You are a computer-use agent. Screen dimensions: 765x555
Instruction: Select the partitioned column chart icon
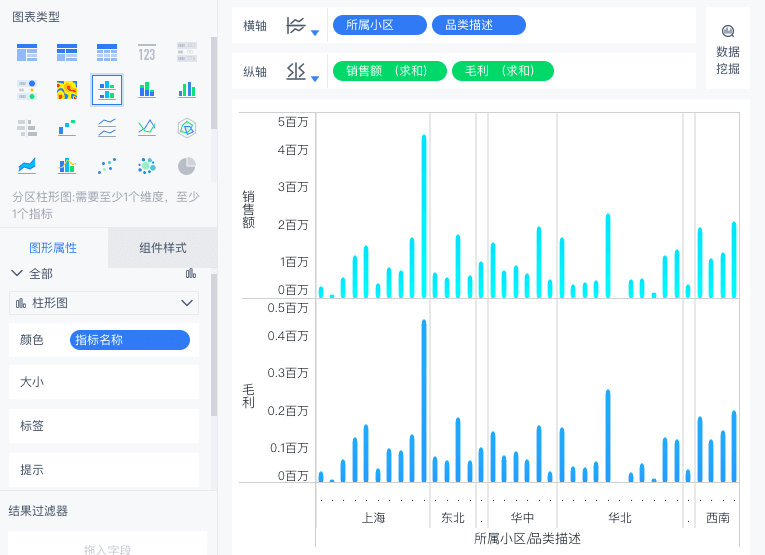click(x=107, y=90)
